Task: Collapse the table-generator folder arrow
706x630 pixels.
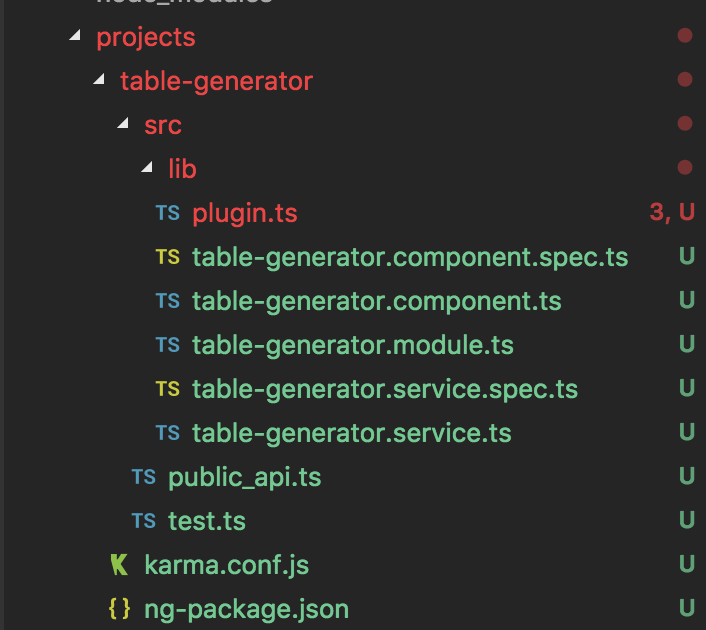Action: (x=99, y=81)
